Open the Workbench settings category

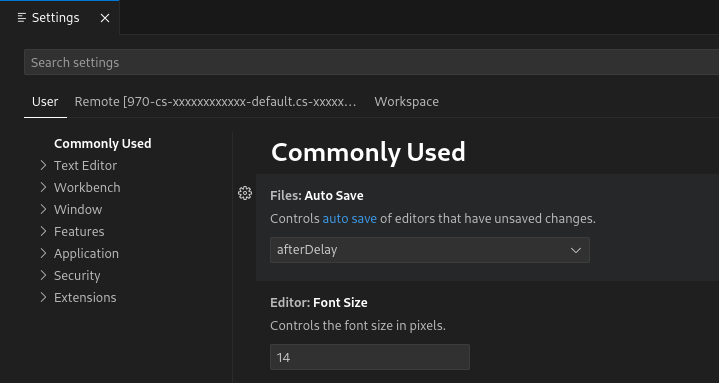pyautogui.click(x=87, y=187)
